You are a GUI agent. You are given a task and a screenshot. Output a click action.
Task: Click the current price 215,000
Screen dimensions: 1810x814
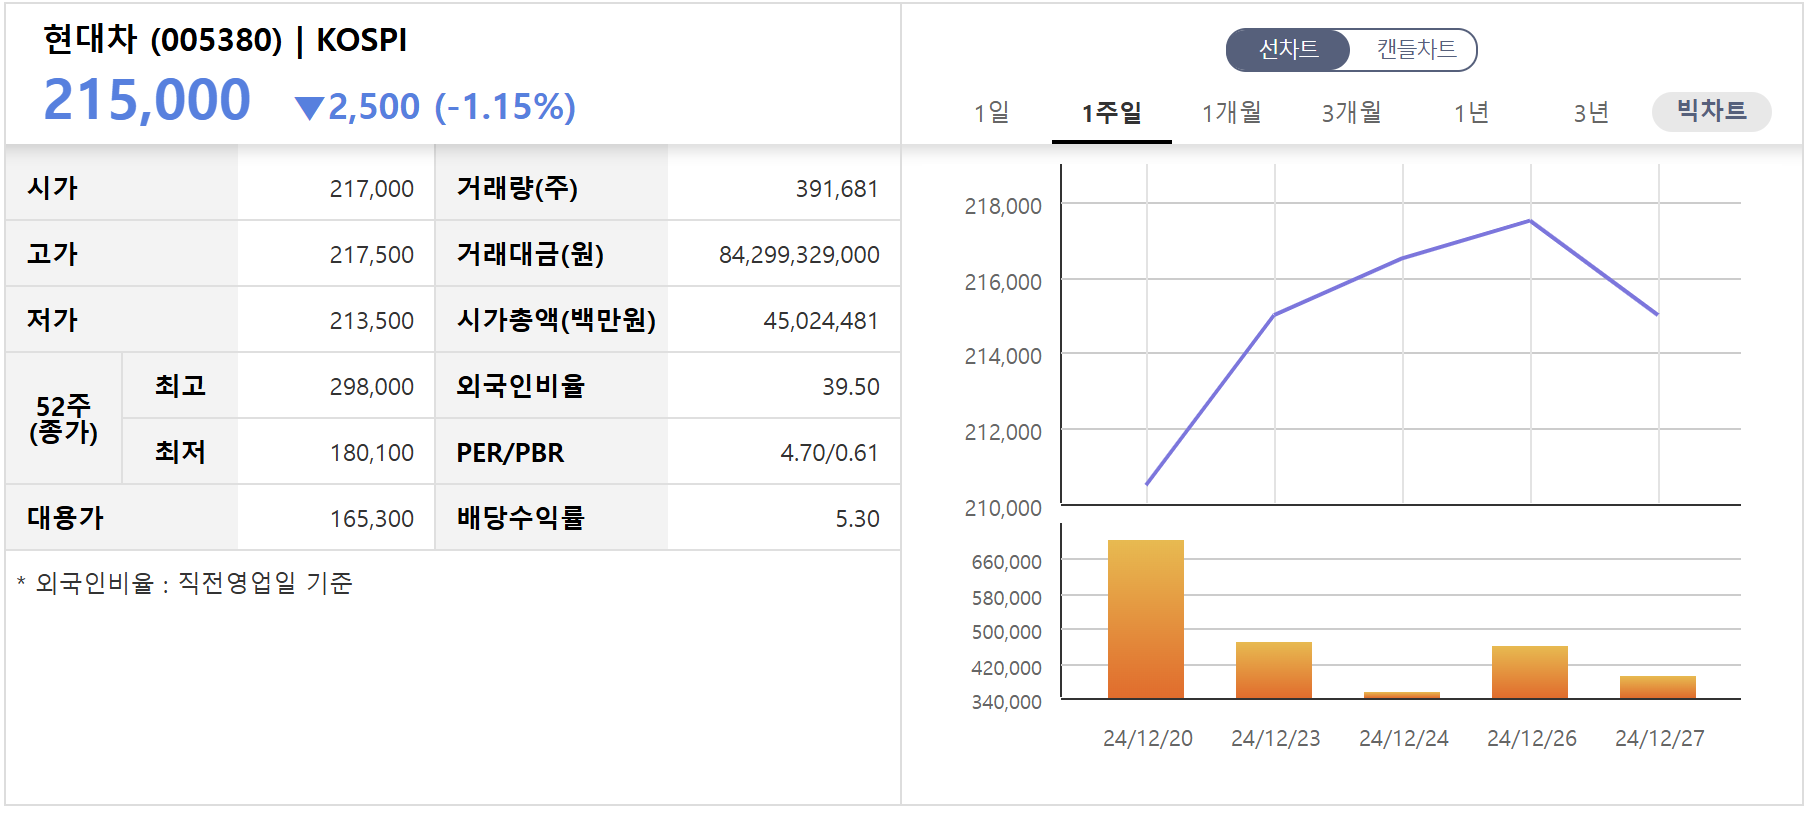(x=147, y=100)
